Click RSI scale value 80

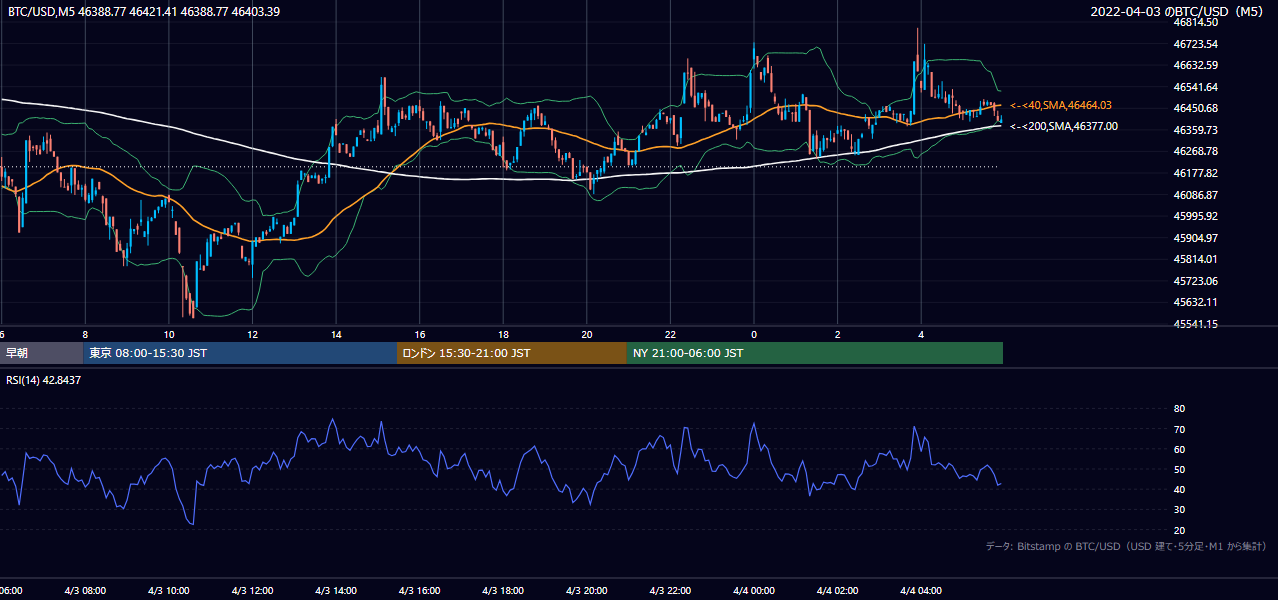tap(1179, 409)
